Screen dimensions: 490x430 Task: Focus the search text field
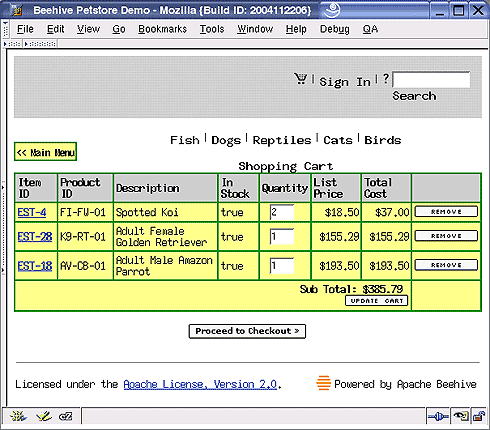click(431, 80)
